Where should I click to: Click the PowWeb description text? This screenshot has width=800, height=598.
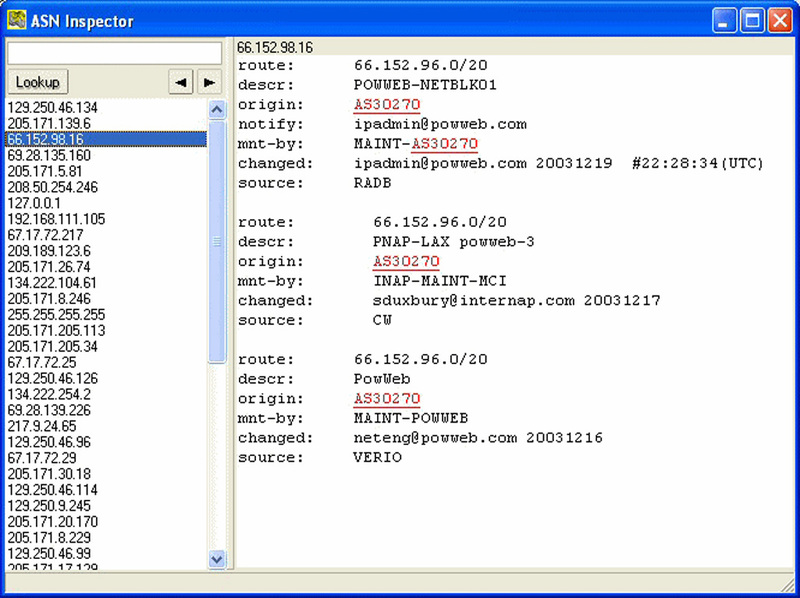[382, 379]
